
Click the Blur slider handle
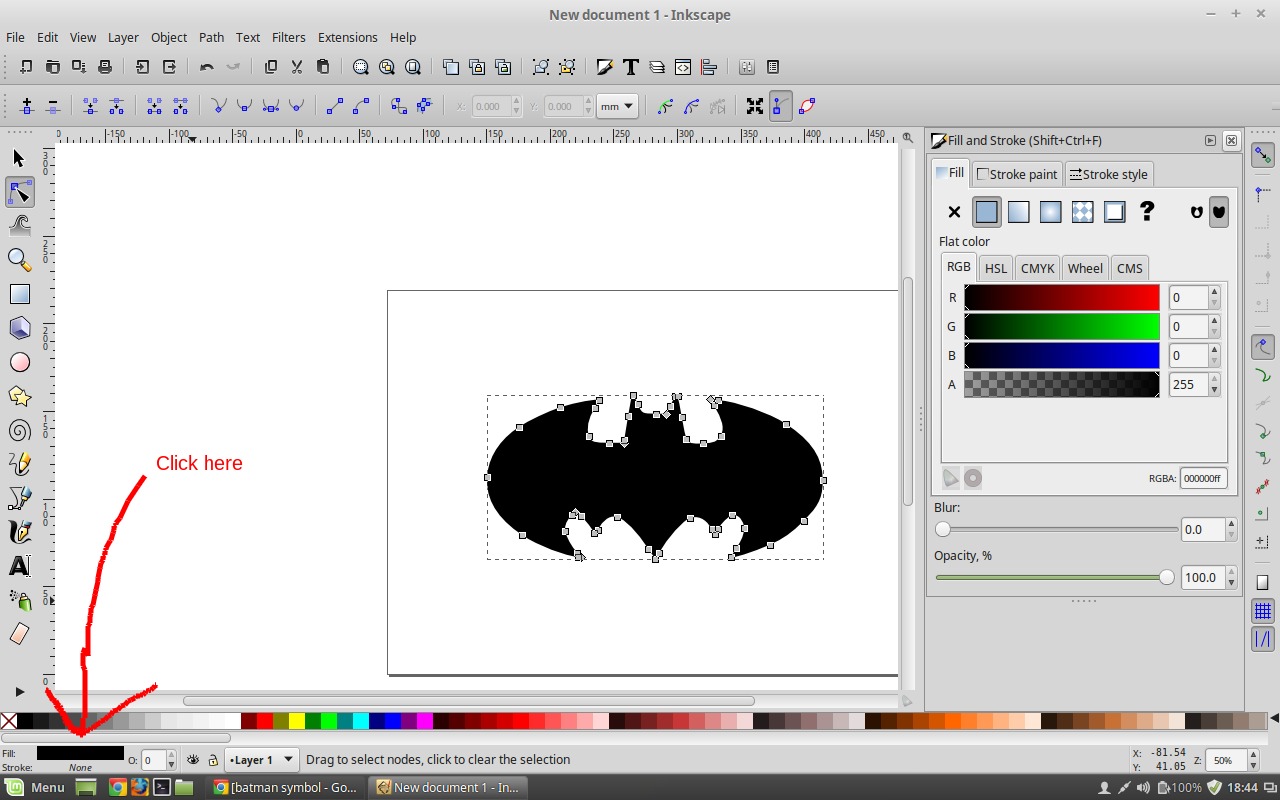(943, 529)
